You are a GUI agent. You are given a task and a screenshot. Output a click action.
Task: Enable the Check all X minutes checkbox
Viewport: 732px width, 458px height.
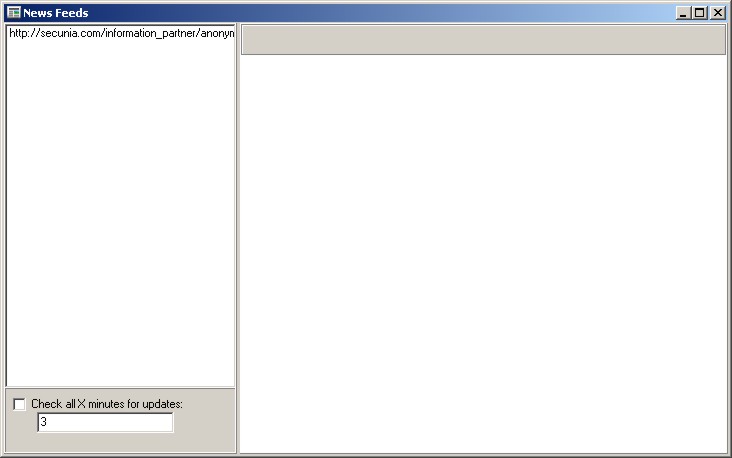tap(19, 404)
